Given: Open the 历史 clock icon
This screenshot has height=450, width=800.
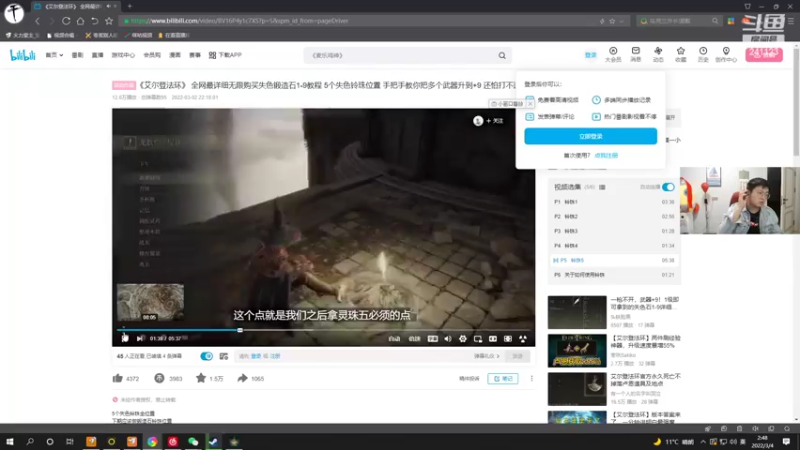Looking at the screenshot, I should [x=703, y=54].
